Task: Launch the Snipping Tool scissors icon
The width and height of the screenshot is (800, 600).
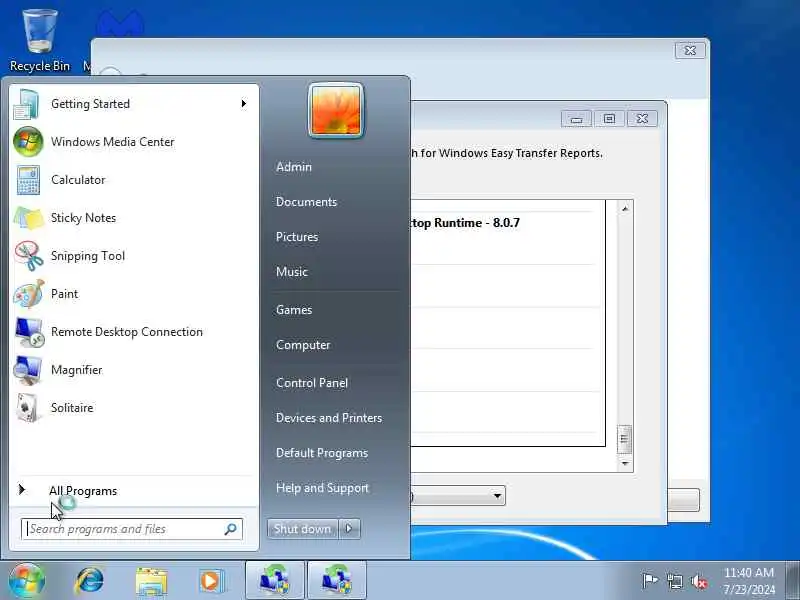Action: pyautogui.click(x=29, y=256)
